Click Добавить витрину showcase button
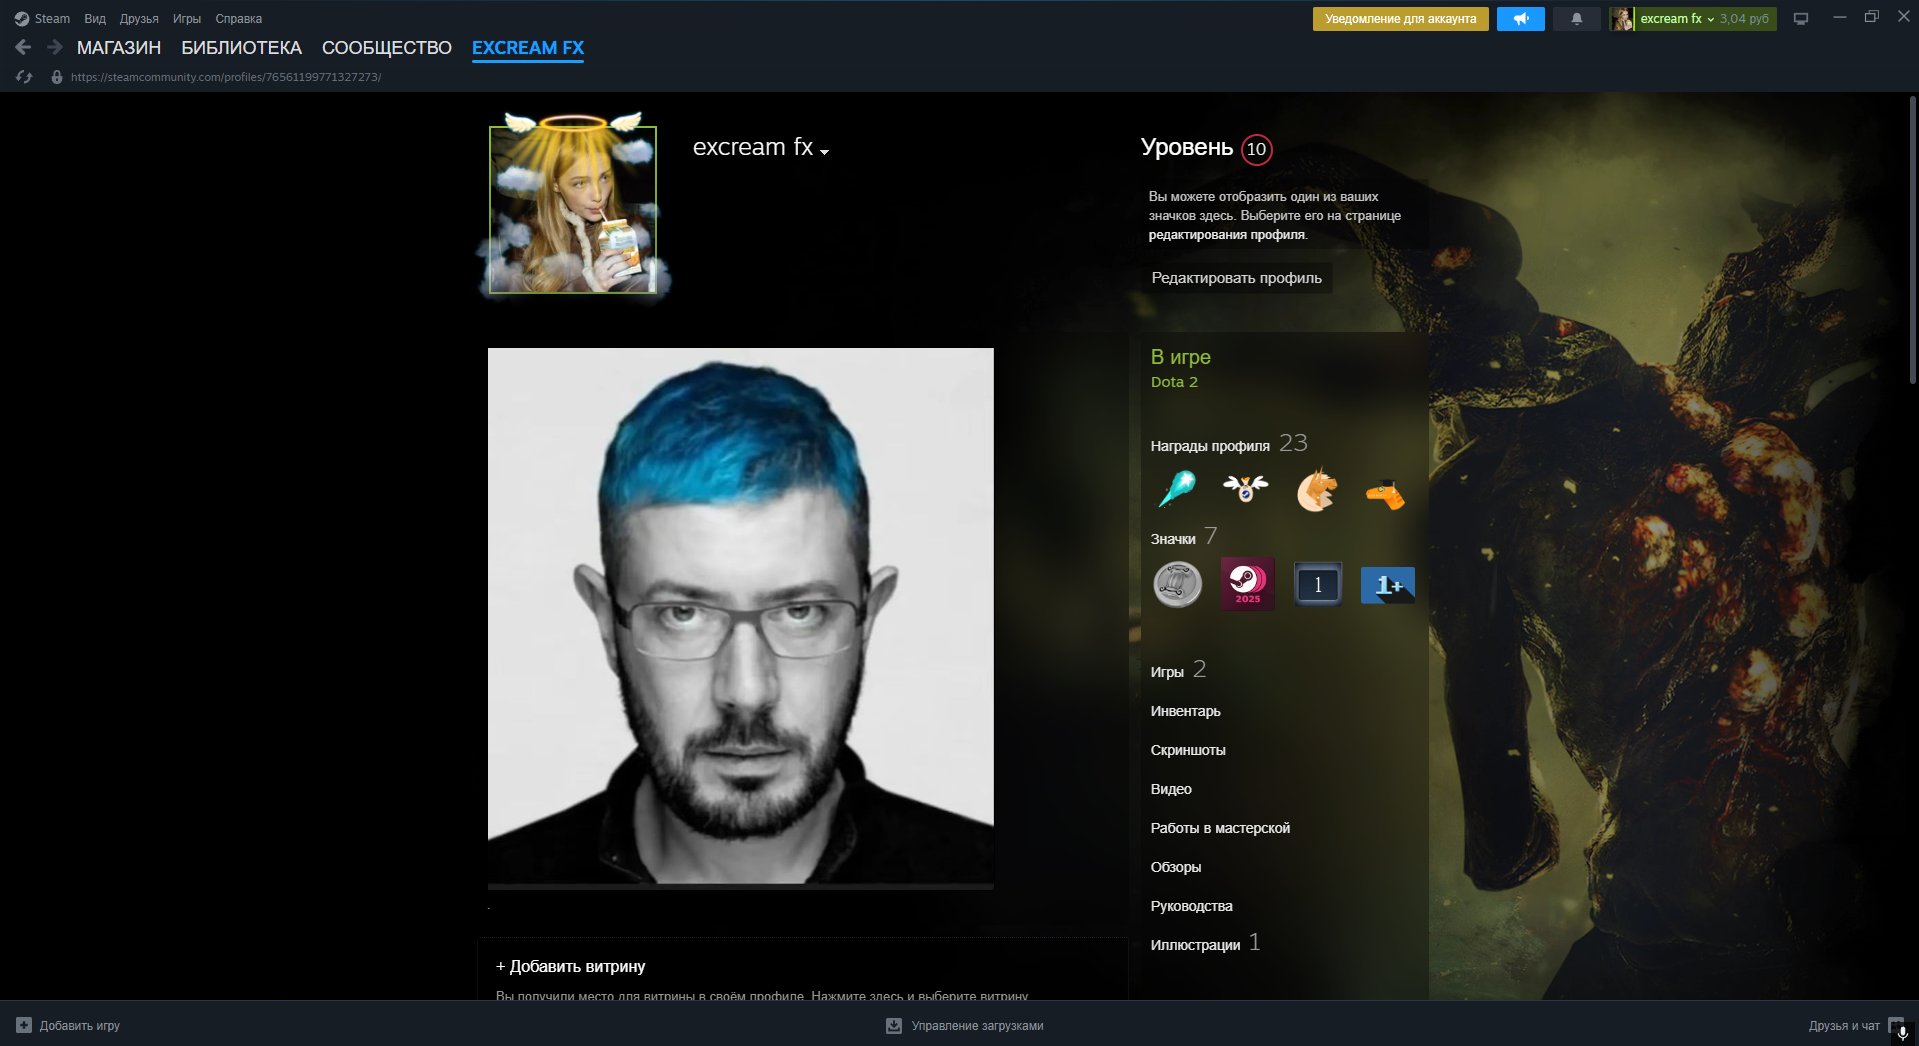The height and width of the screenshot is (1046, 1919). 570,966
